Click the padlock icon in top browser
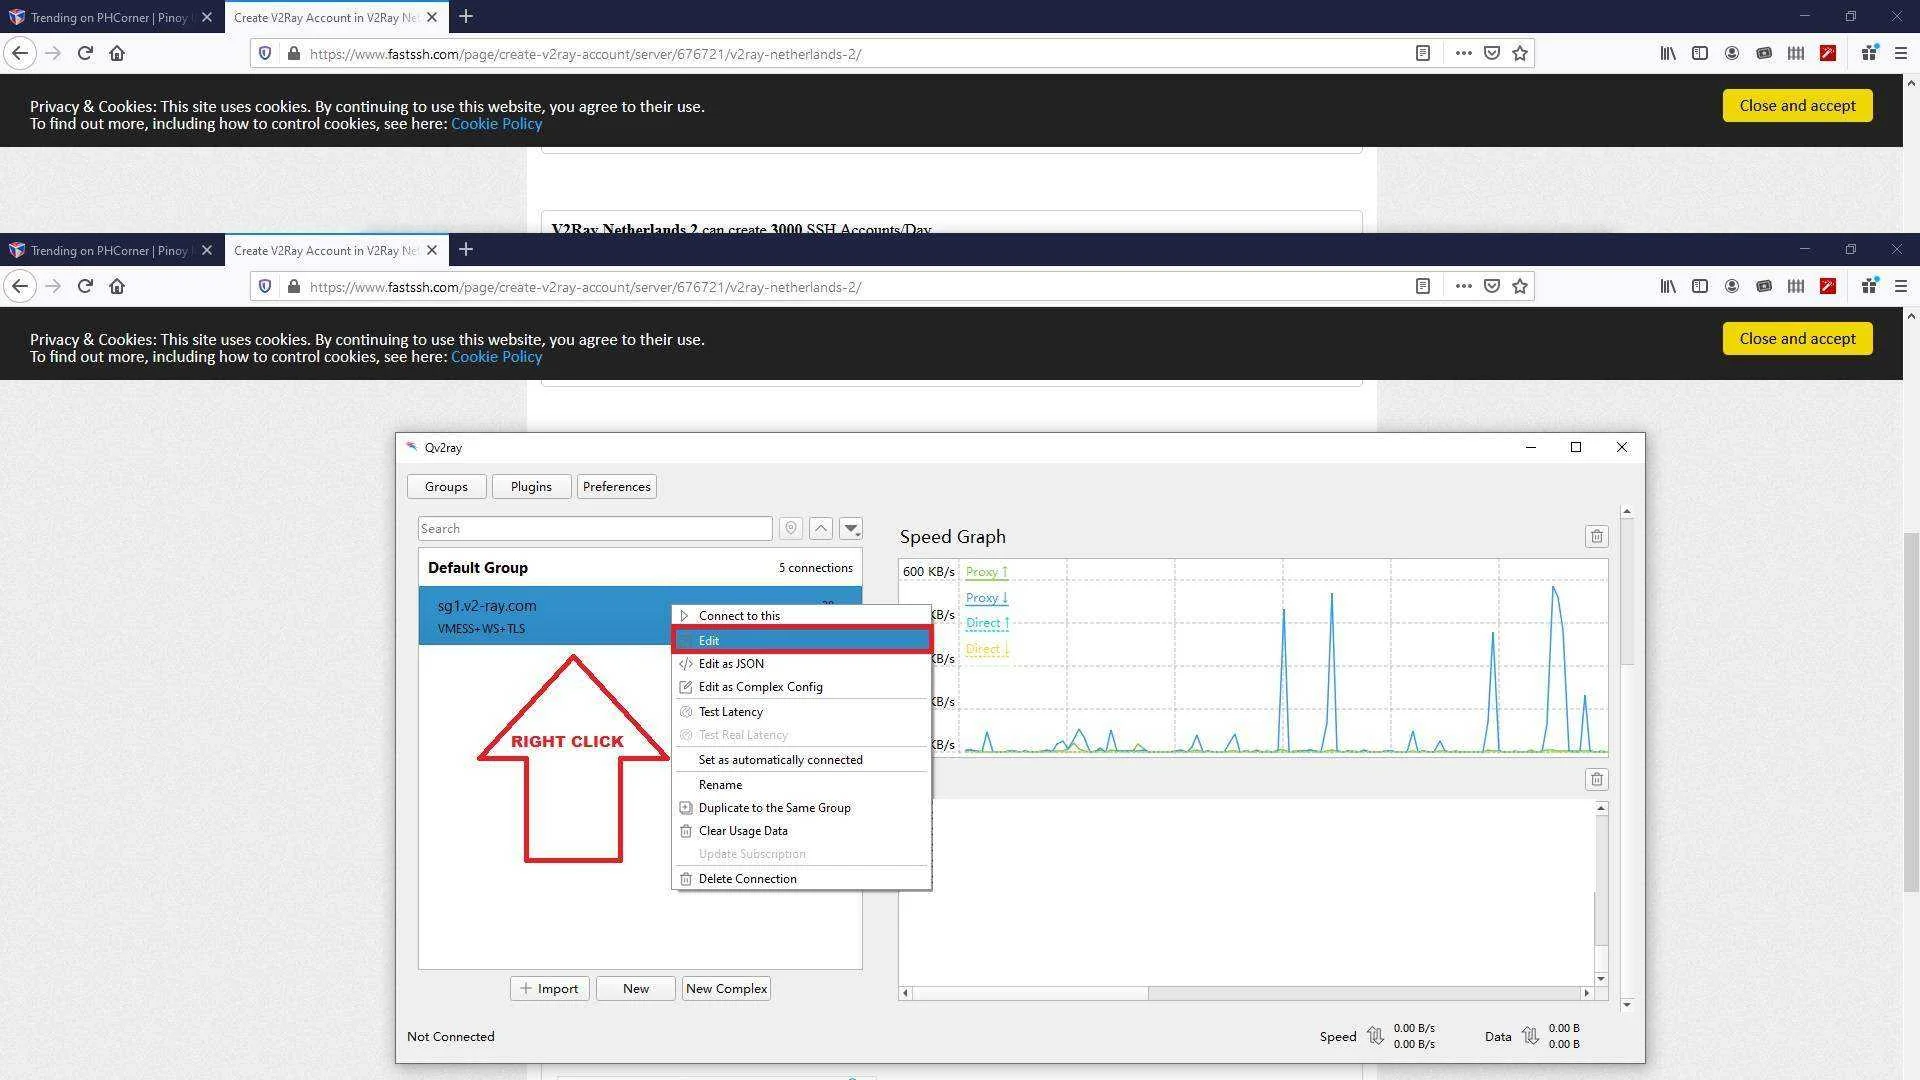1920x1080 pixels. point(293,54)
